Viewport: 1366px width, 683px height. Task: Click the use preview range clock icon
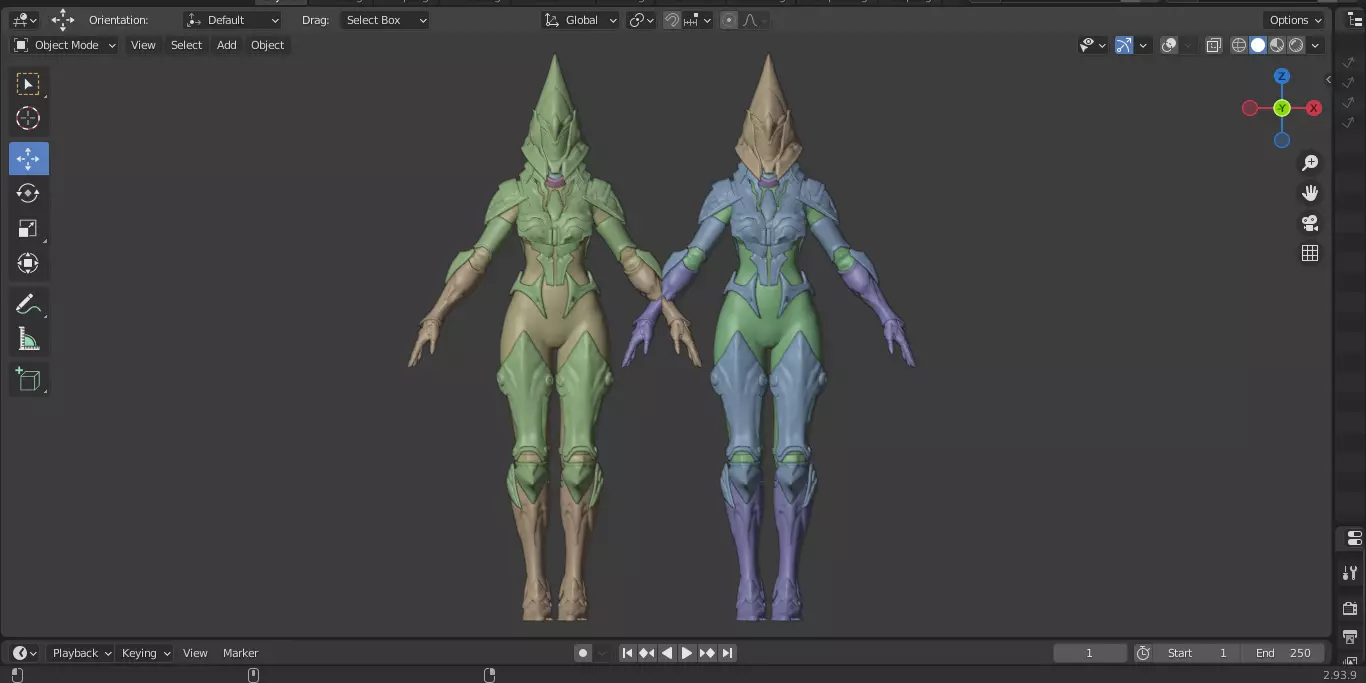click(x=1143, y=653)
